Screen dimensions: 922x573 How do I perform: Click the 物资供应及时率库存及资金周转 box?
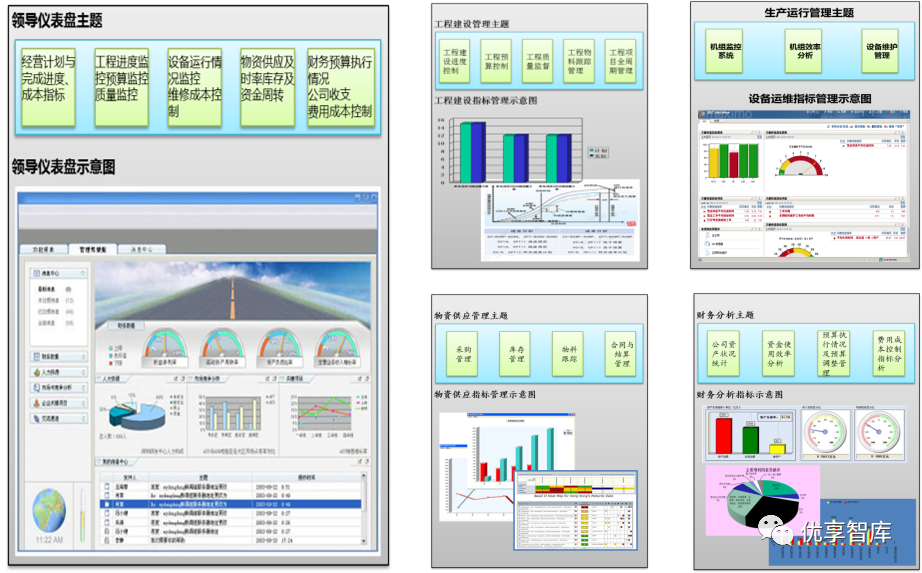click(267, 87)
